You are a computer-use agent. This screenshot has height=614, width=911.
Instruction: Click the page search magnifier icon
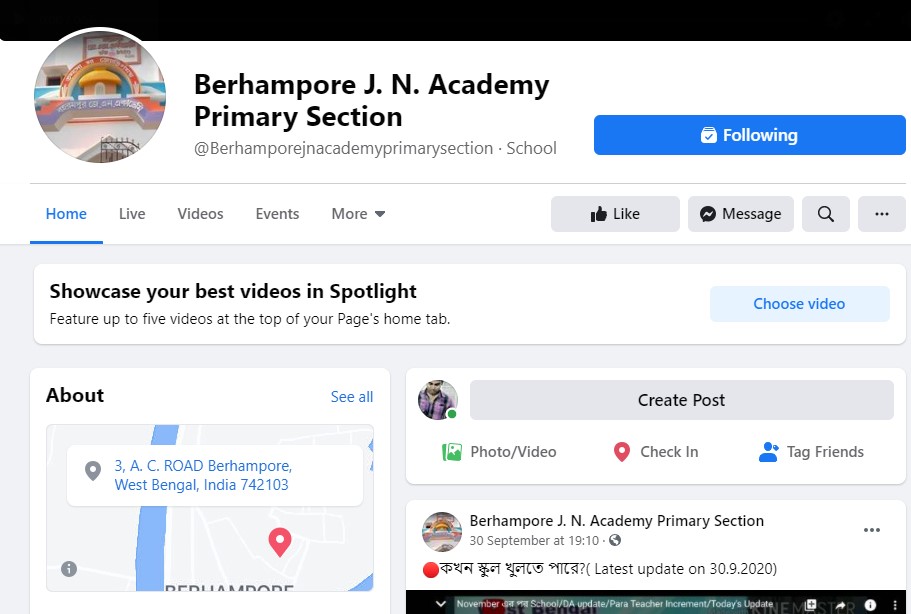826,214
